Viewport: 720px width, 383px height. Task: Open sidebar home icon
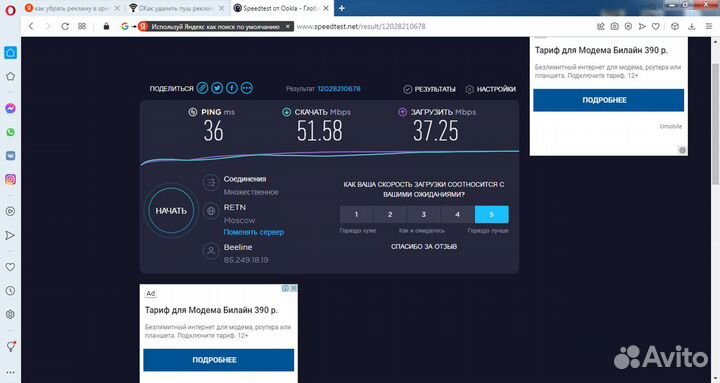pos(10,52)
